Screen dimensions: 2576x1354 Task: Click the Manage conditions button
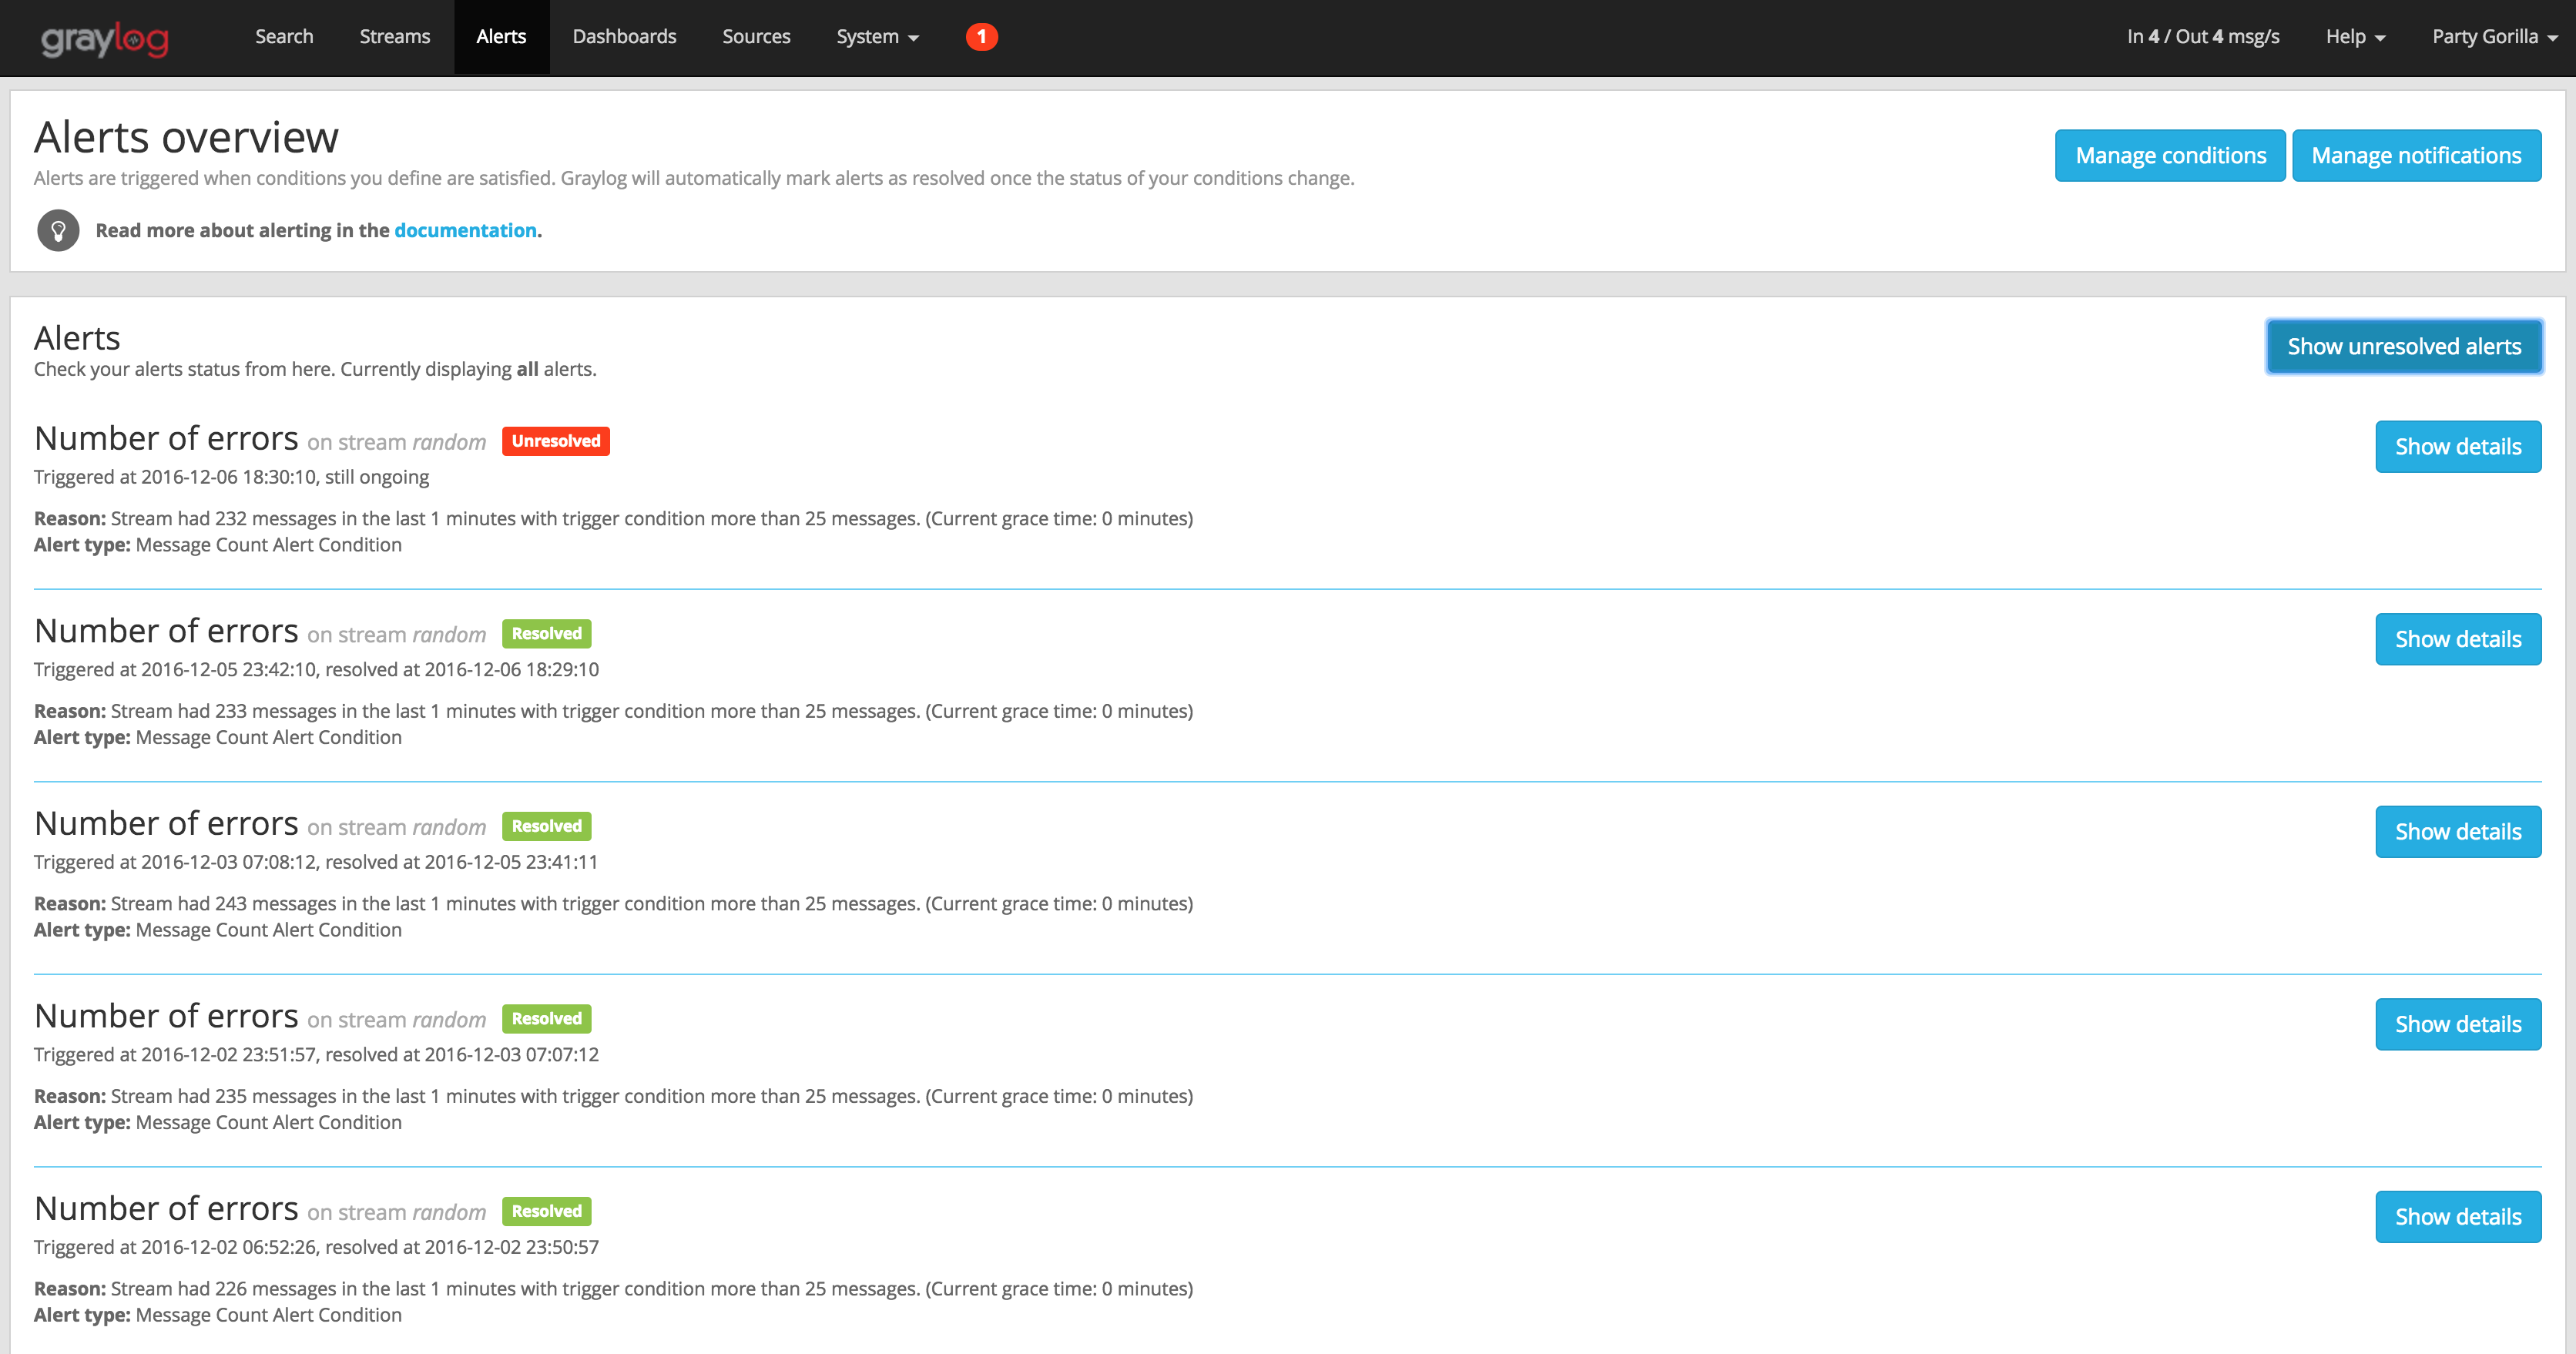[x=2170, y=155]
